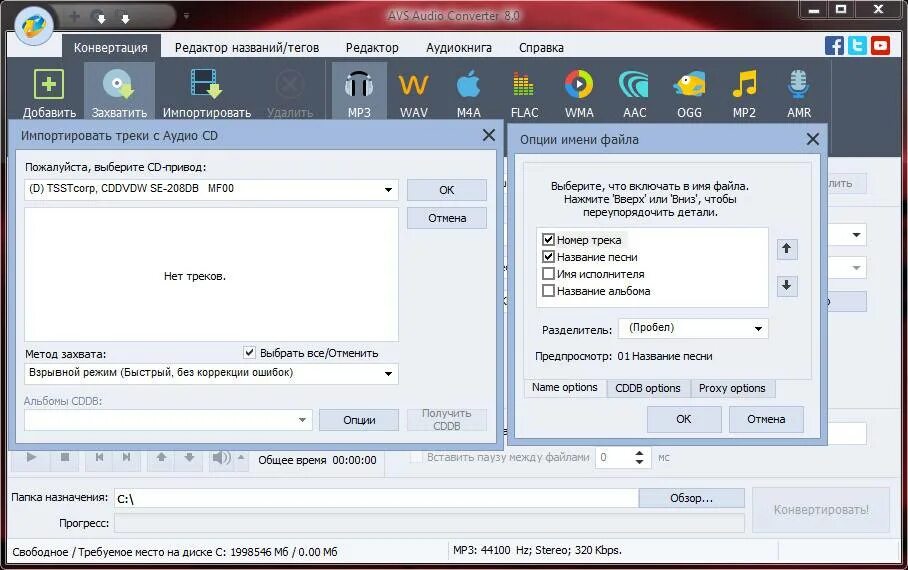Decrease pause value stepper down arrow
Image resolution: width=908 pixels, height=570 pixels.
tap(639, 462)
